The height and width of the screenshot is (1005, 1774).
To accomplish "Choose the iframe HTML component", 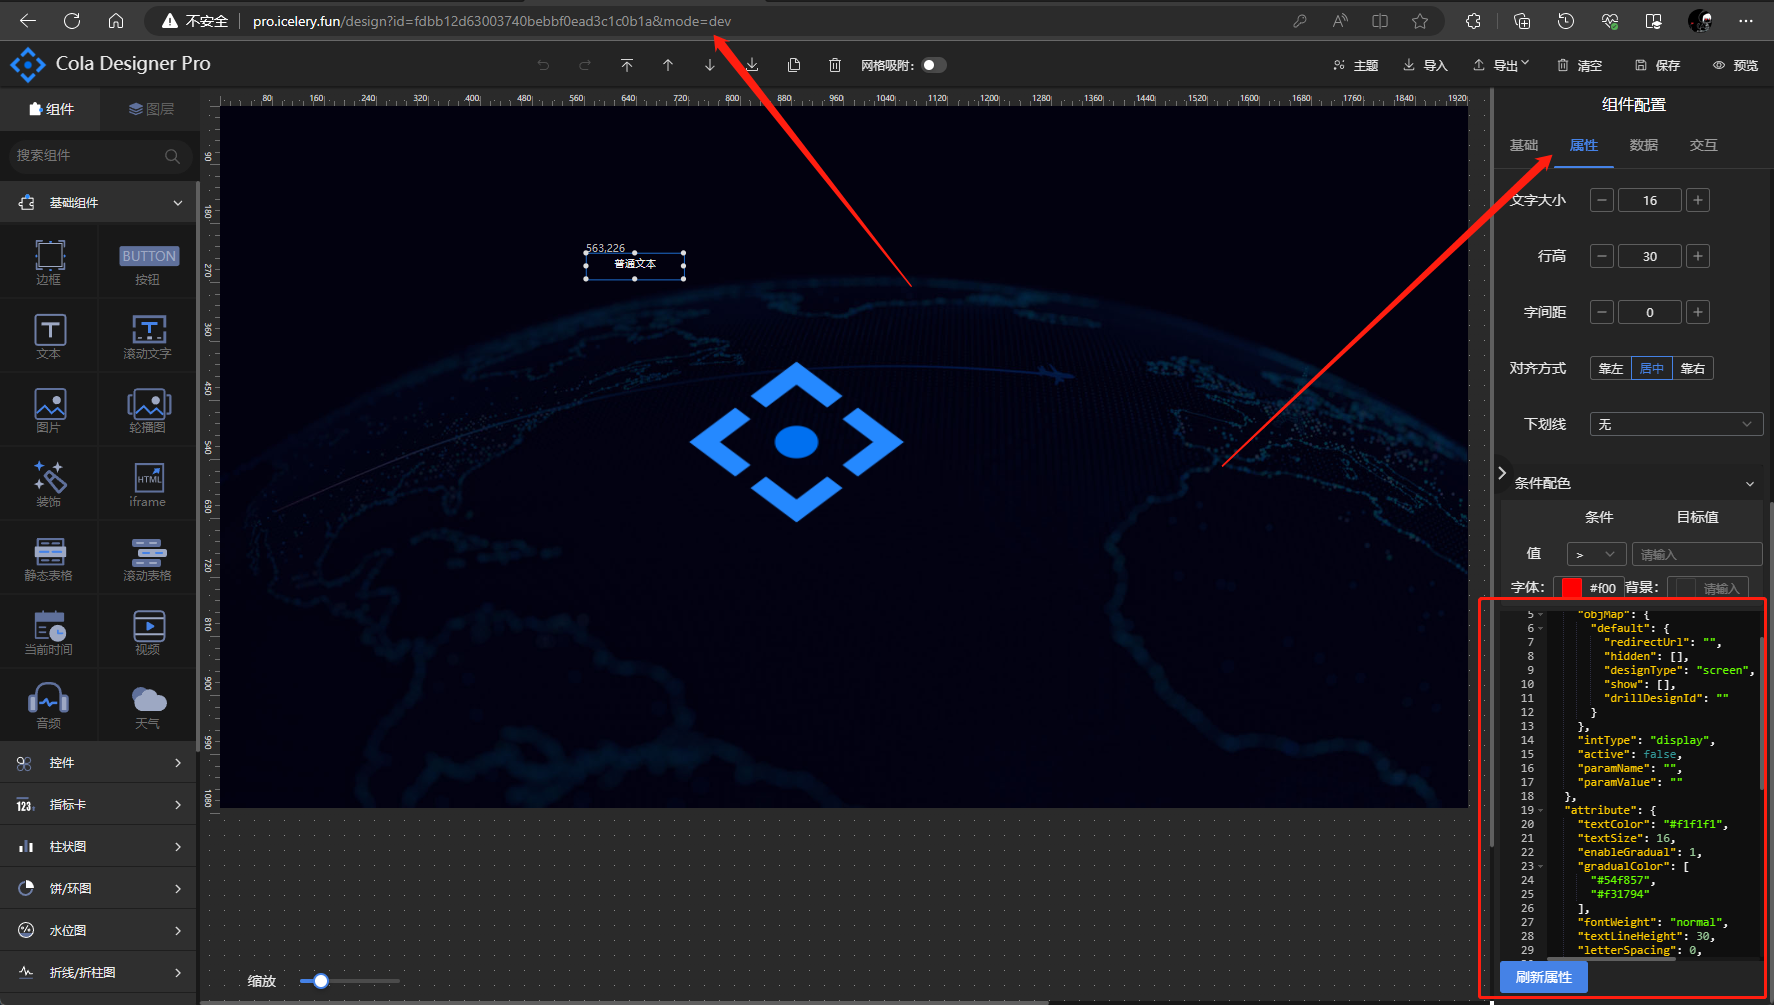I will coord(148,484).
